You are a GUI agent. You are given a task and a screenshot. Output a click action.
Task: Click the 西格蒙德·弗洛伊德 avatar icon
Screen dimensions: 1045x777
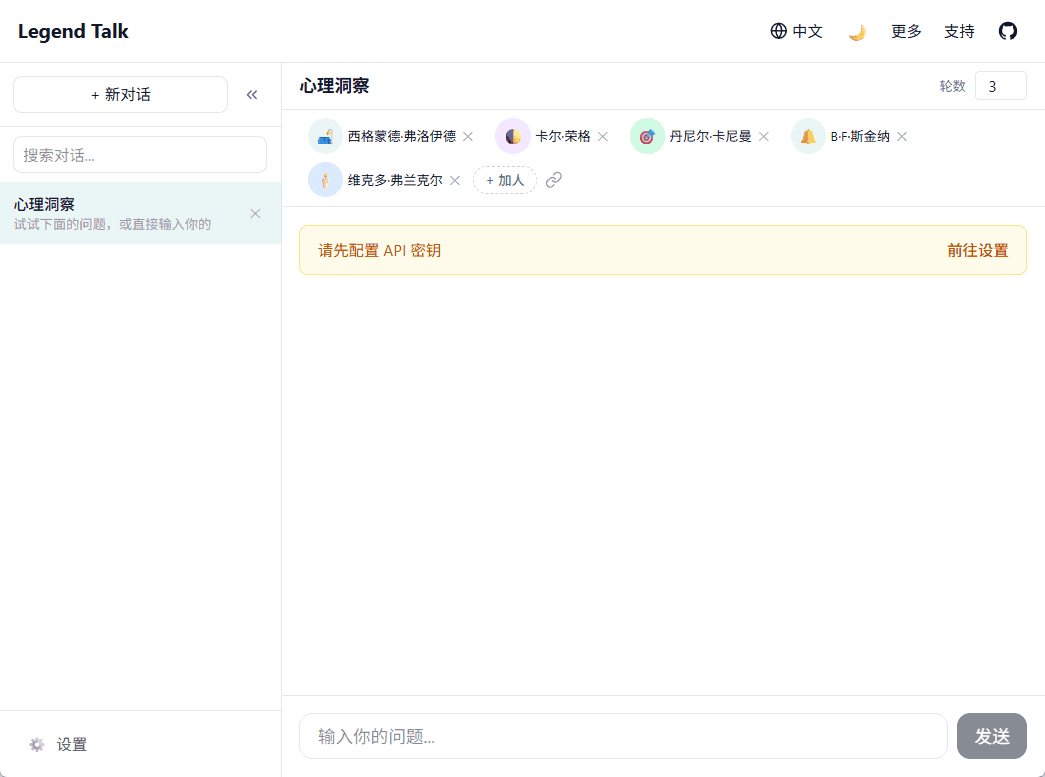tap(325, 136)
